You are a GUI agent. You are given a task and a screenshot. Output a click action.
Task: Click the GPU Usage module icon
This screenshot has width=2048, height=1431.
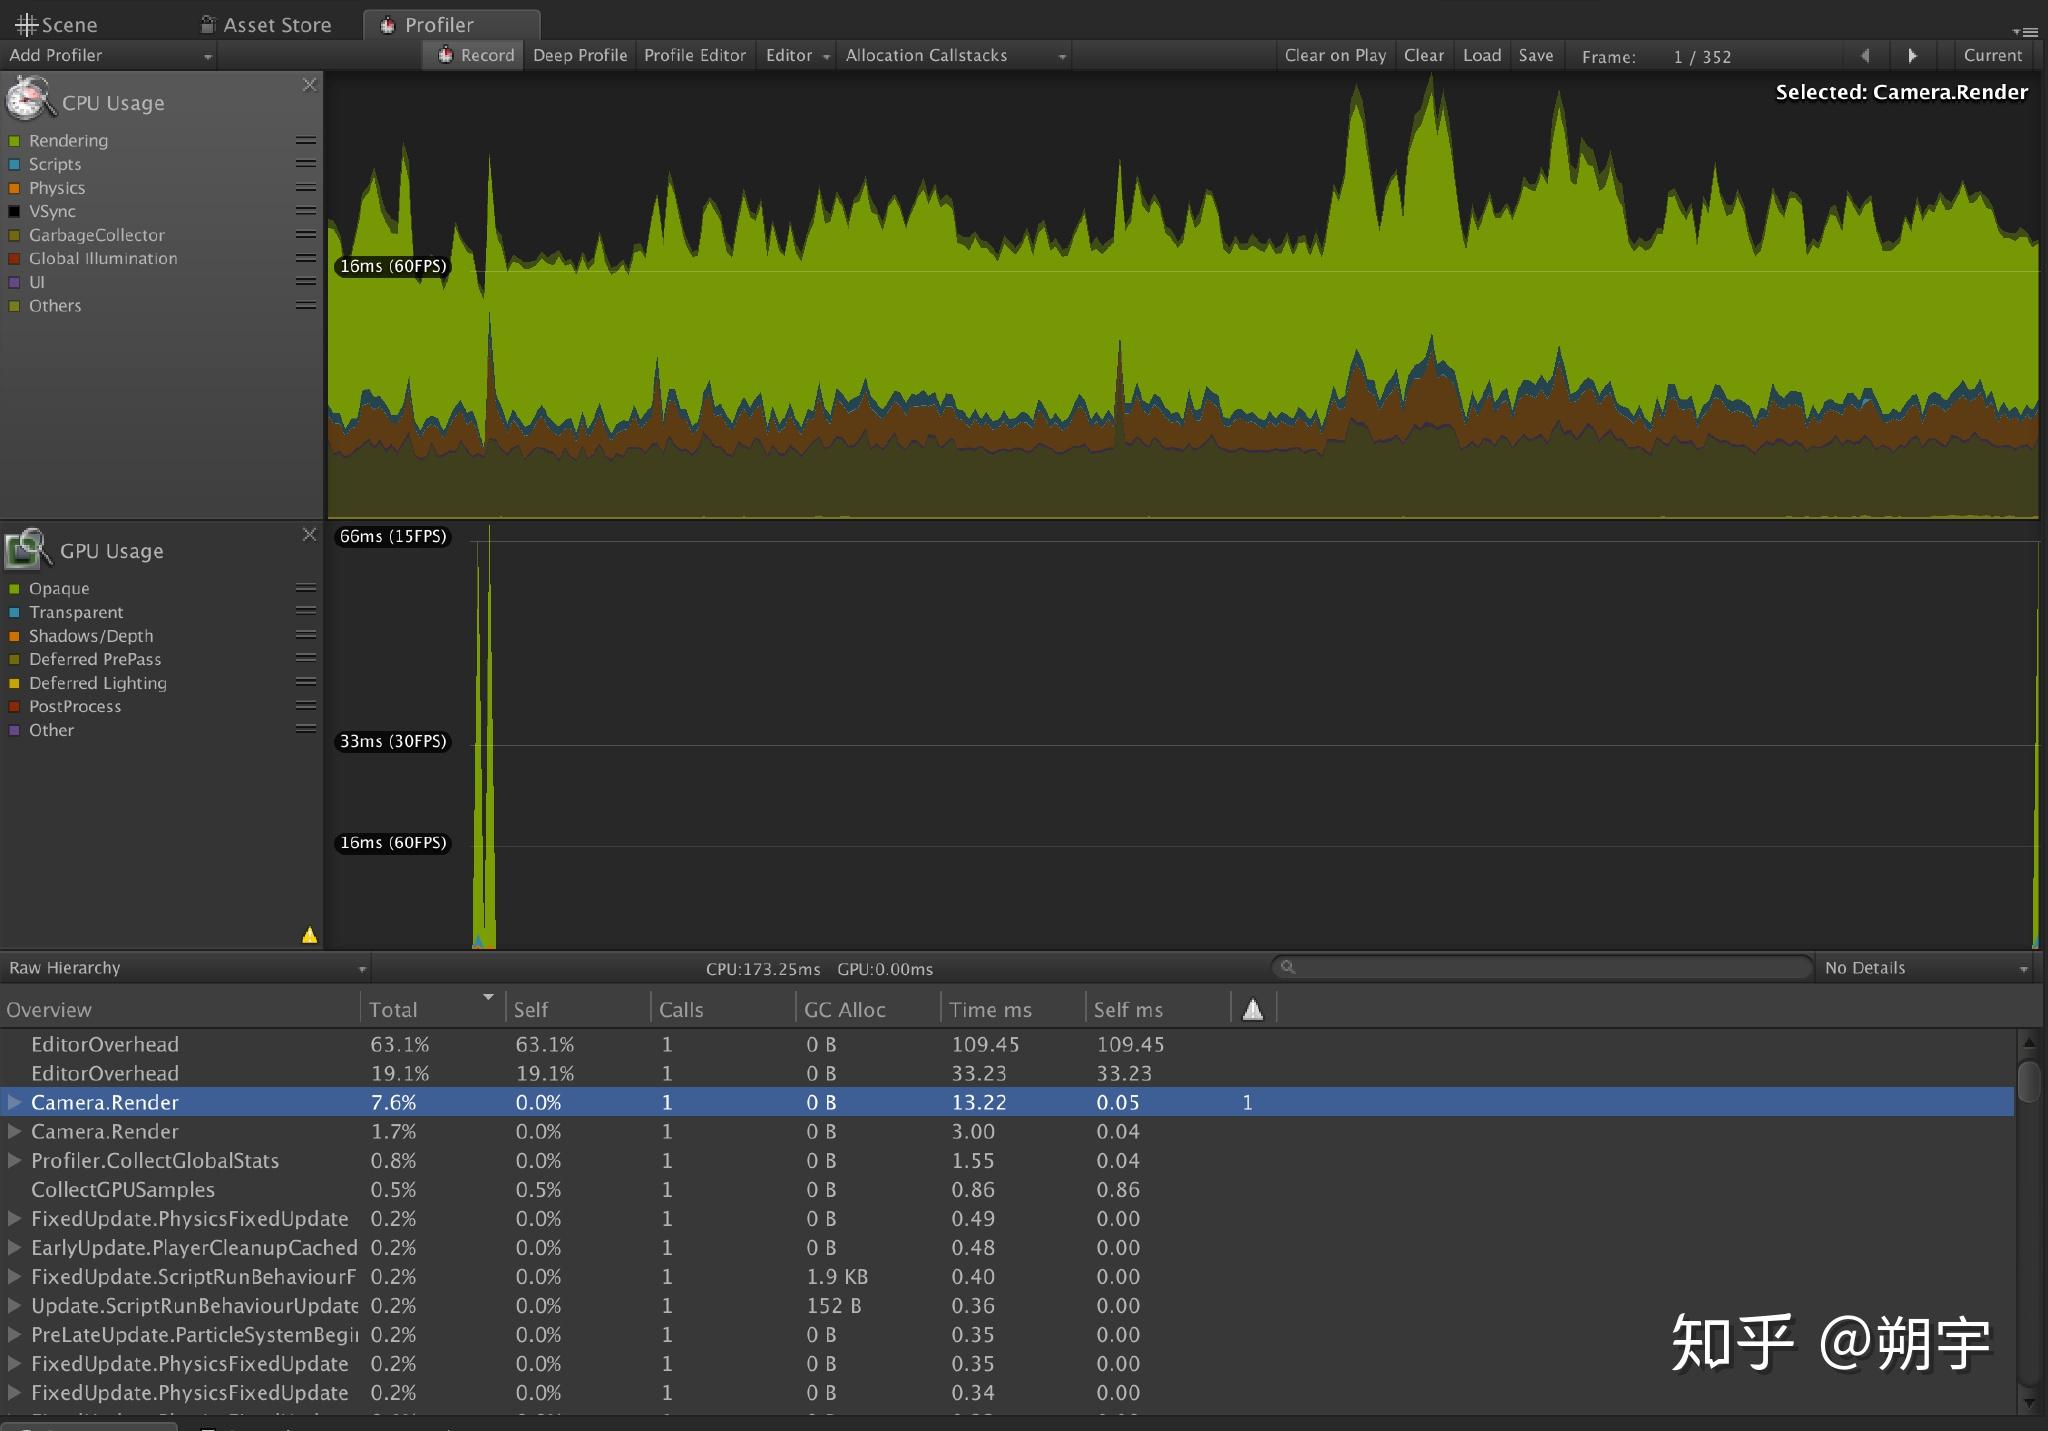coord(27,549)
